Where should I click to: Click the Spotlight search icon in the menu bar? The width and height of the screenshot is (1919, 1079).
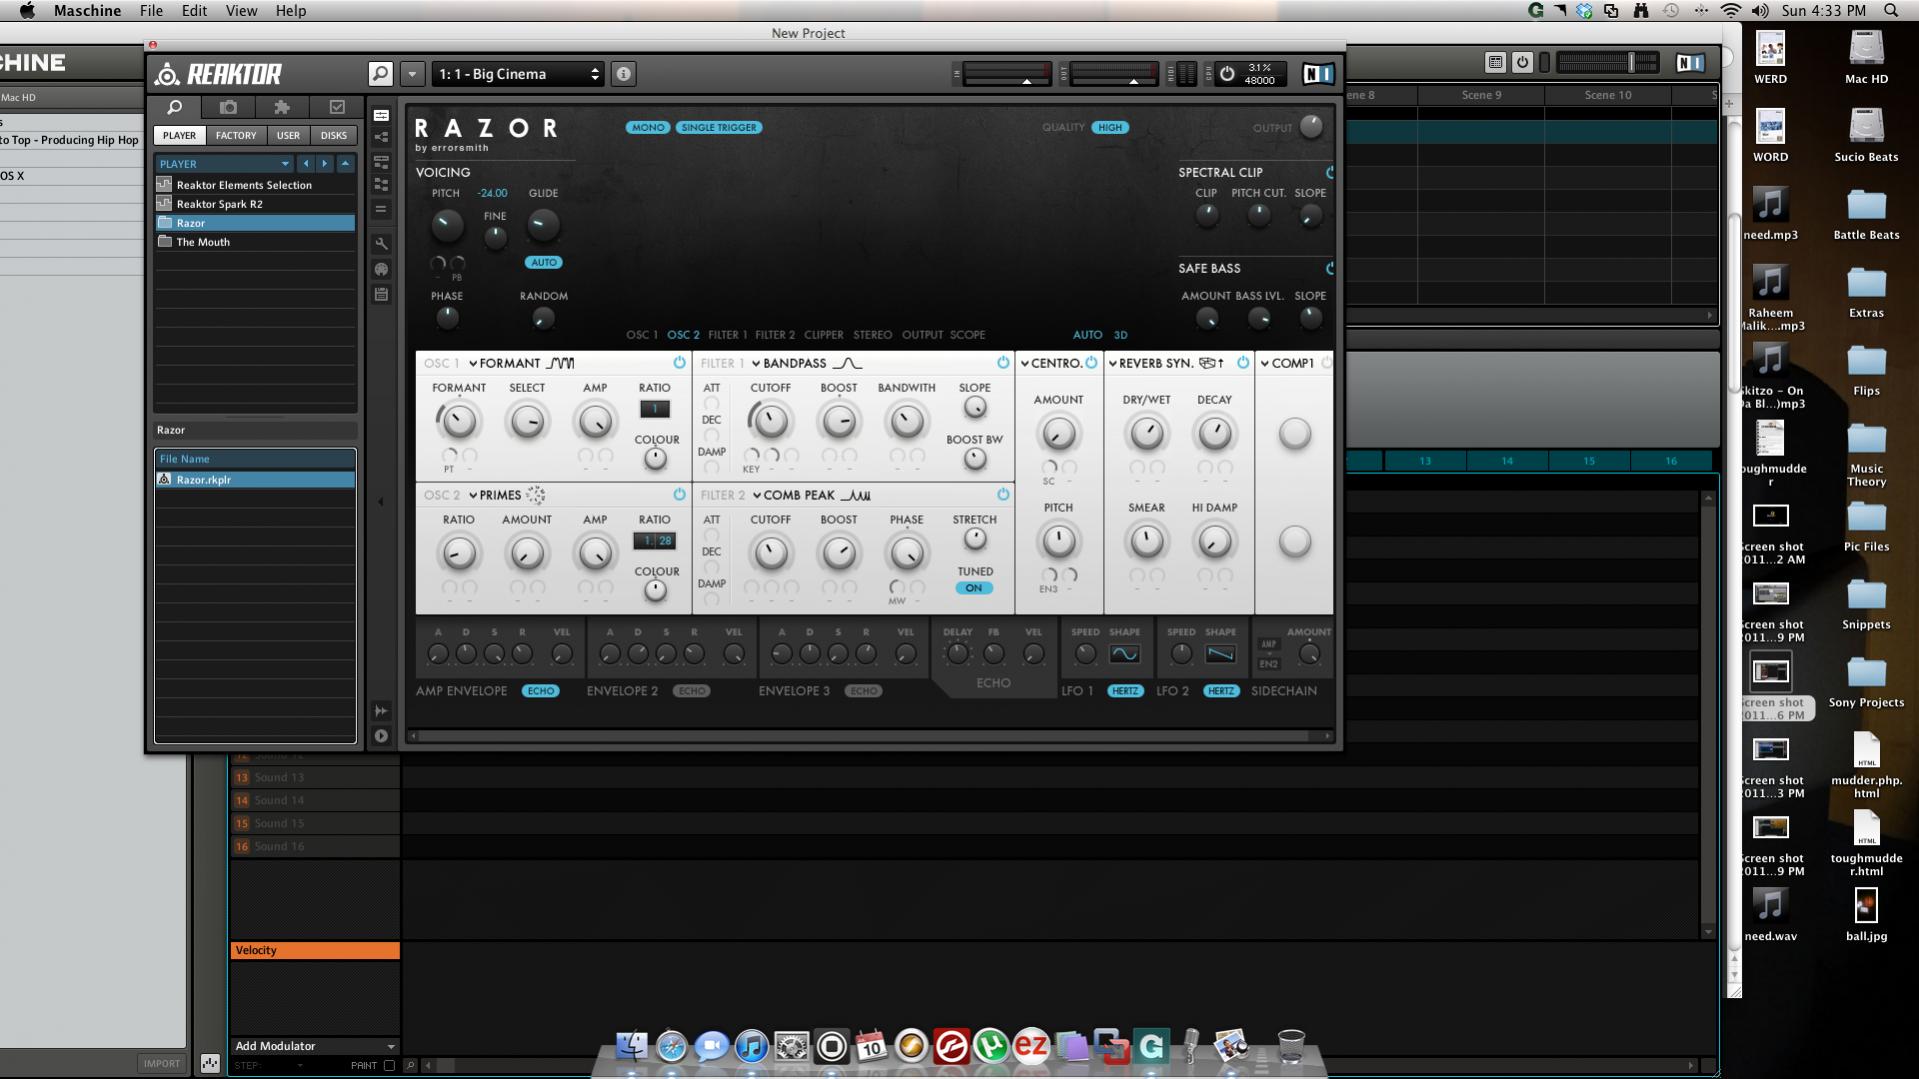(x=1890, y=11)
